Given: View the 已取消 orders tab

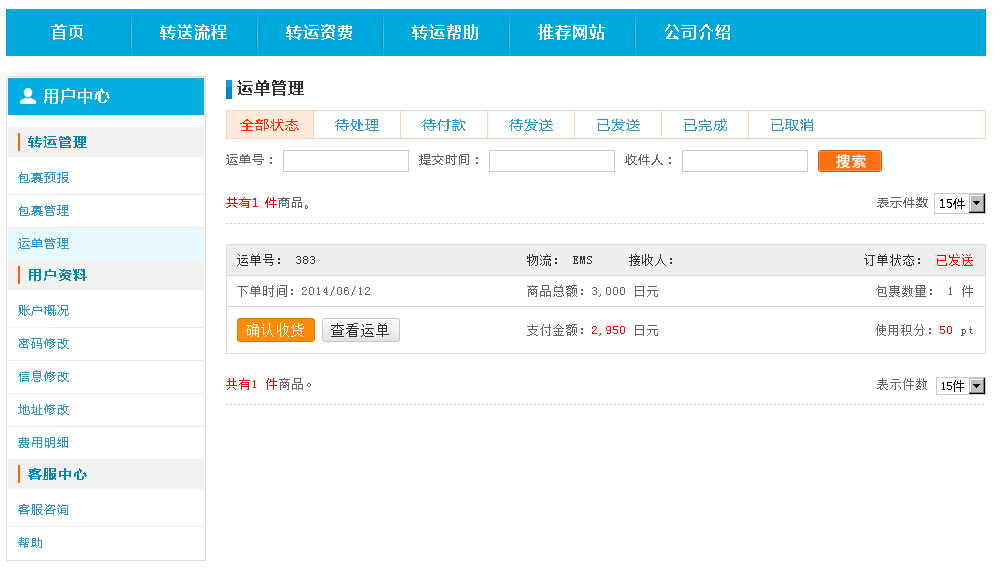Looking at the screenshot, I should pos(791,124).
